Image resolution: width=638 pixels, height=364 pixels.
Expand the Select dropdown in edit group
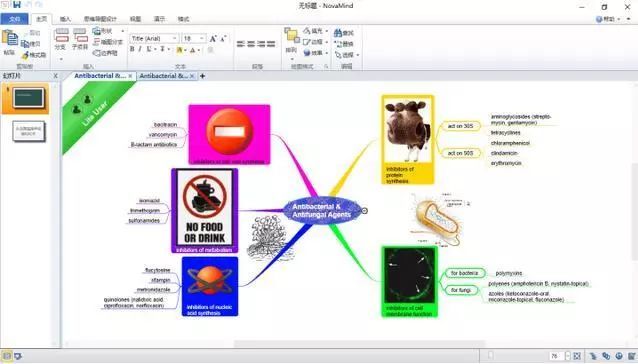pos(358,55)
